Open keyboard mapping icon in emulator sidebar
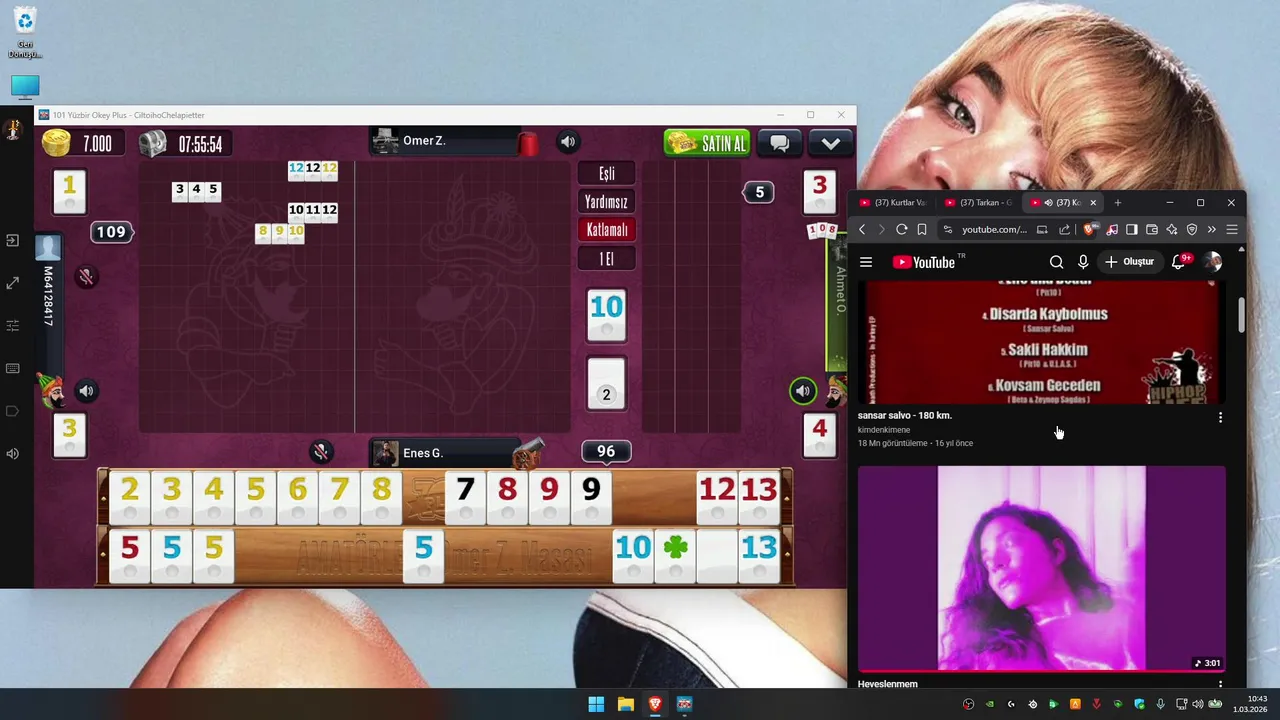 tap(13, 369)
